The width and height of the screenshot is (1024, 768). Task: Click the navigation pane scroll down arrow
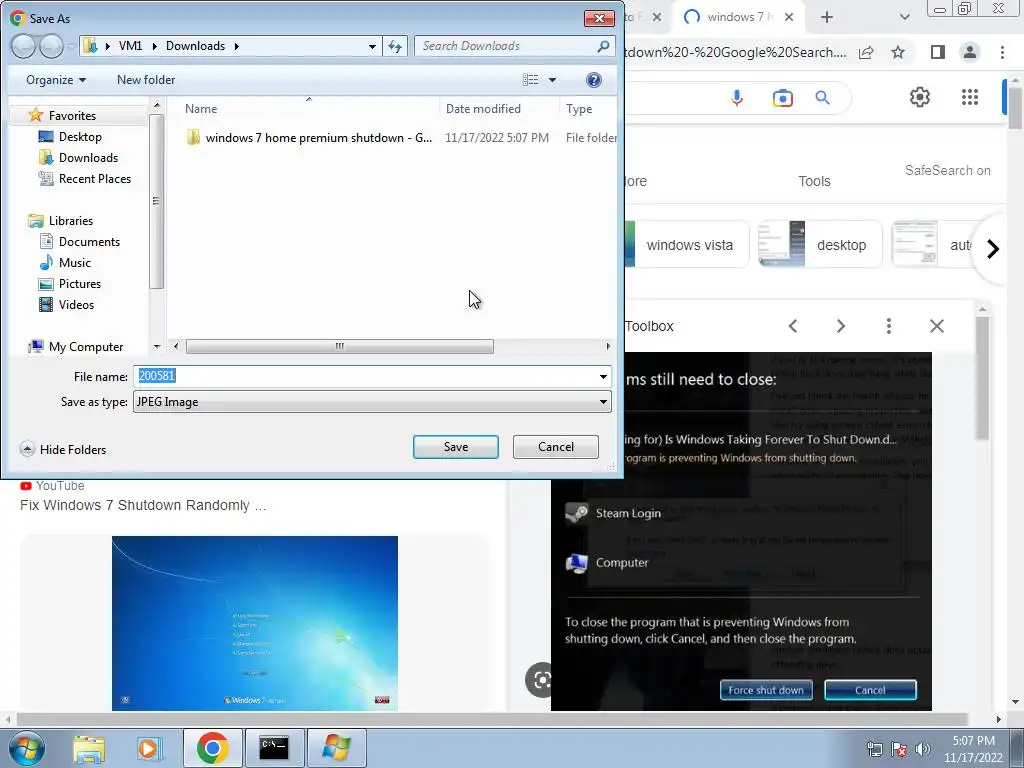click(x=157, y=347)
